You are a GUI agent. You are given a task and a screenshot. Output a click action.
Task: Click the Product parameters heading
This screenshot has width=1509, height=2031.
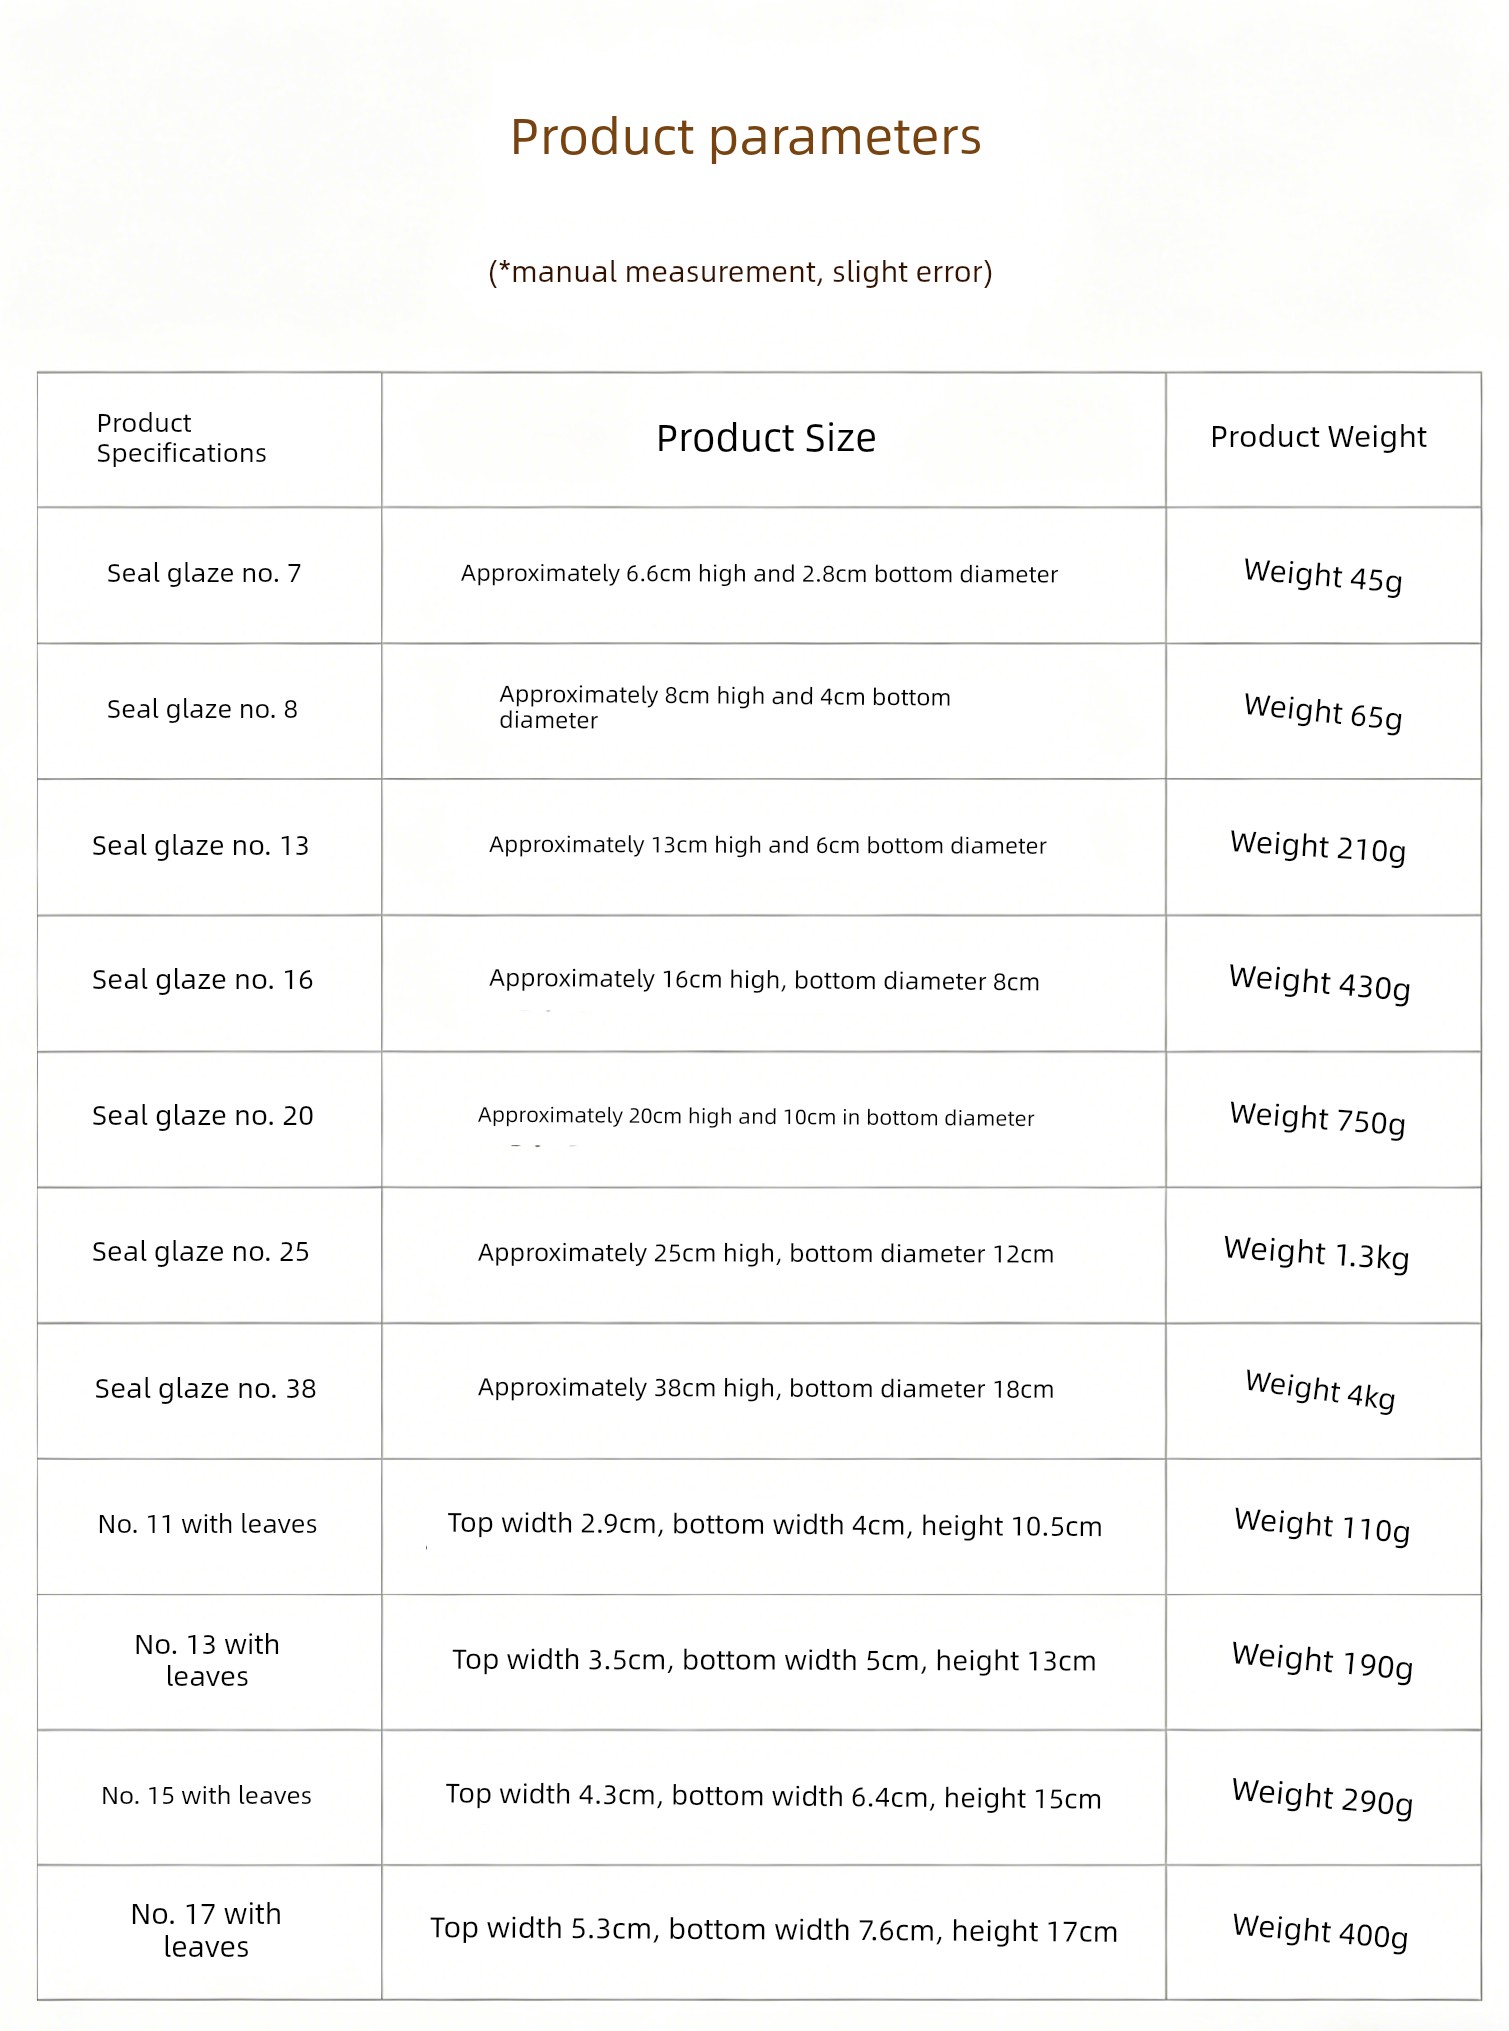746,137
